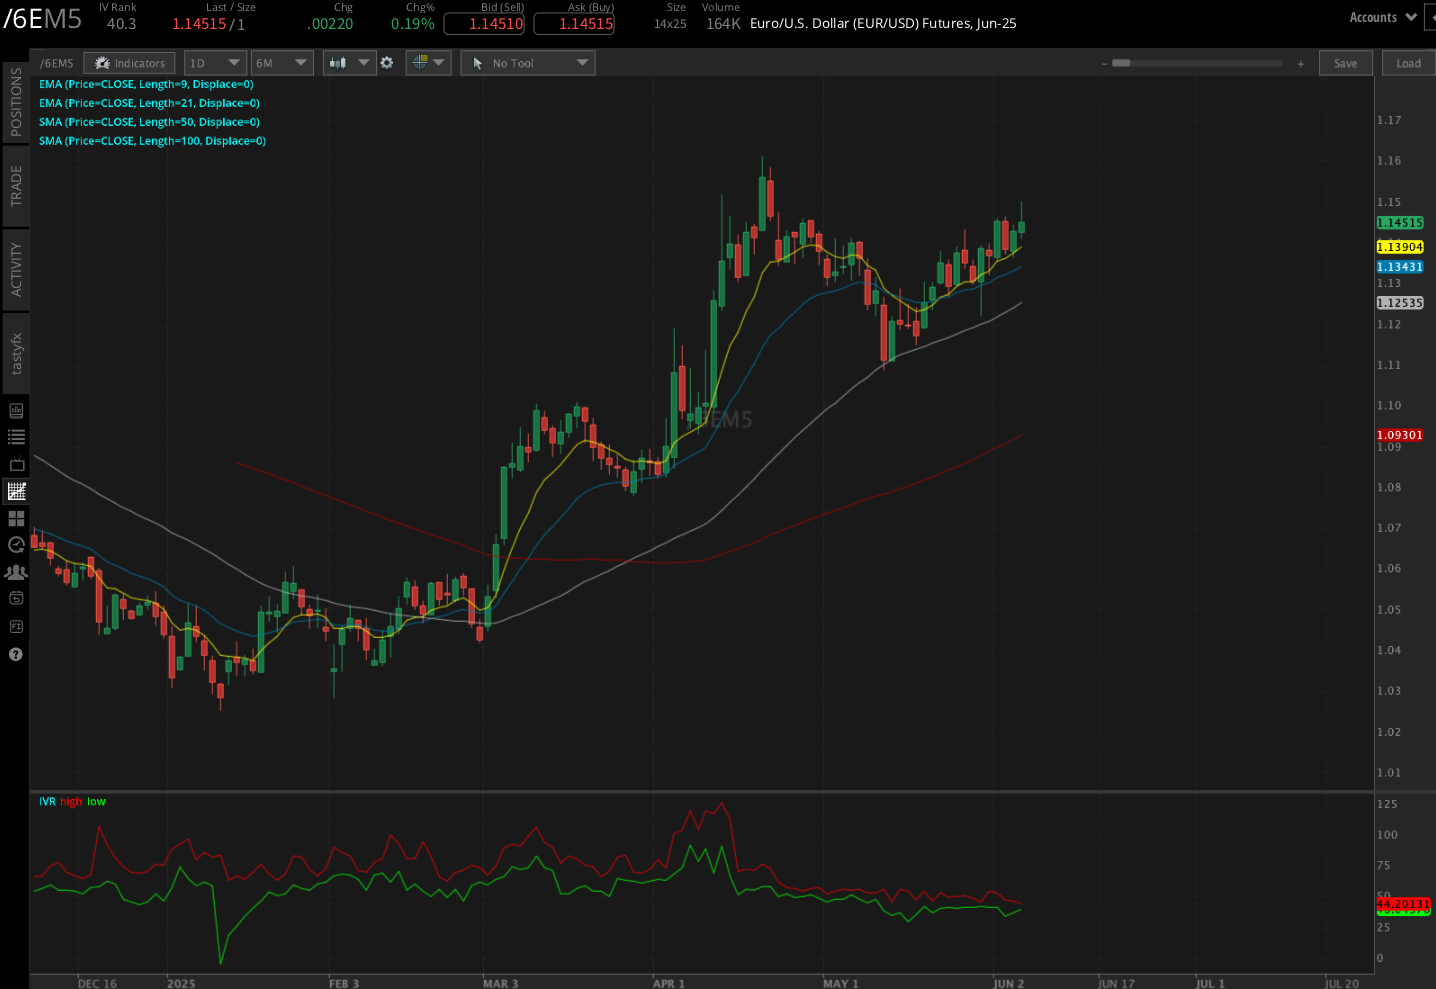Toggle the EMA Length=9 indicator label
Image resolution: width=1436 pixels, height=989 pixels.
coord(146,84)
